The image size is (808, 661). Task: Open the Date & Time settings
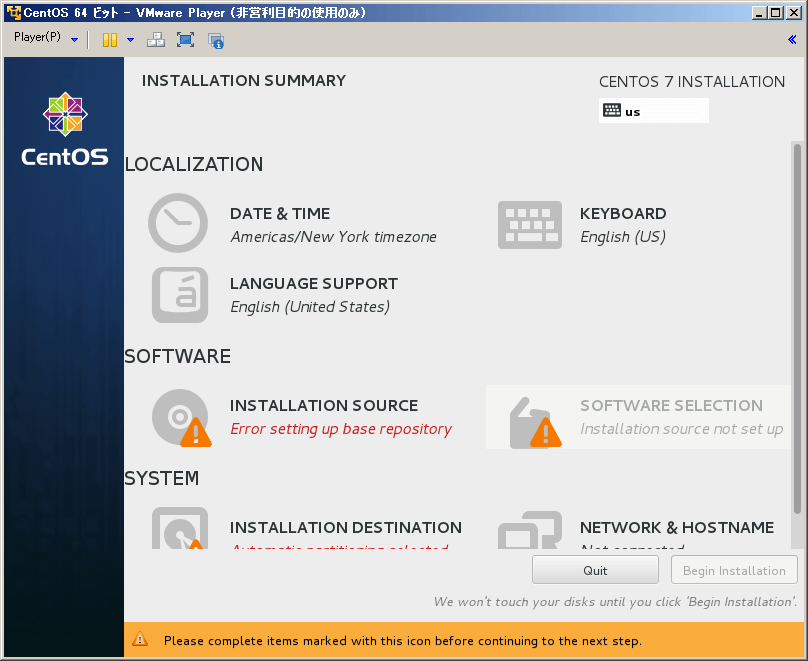pyautogui.click(x=280, y=213)
